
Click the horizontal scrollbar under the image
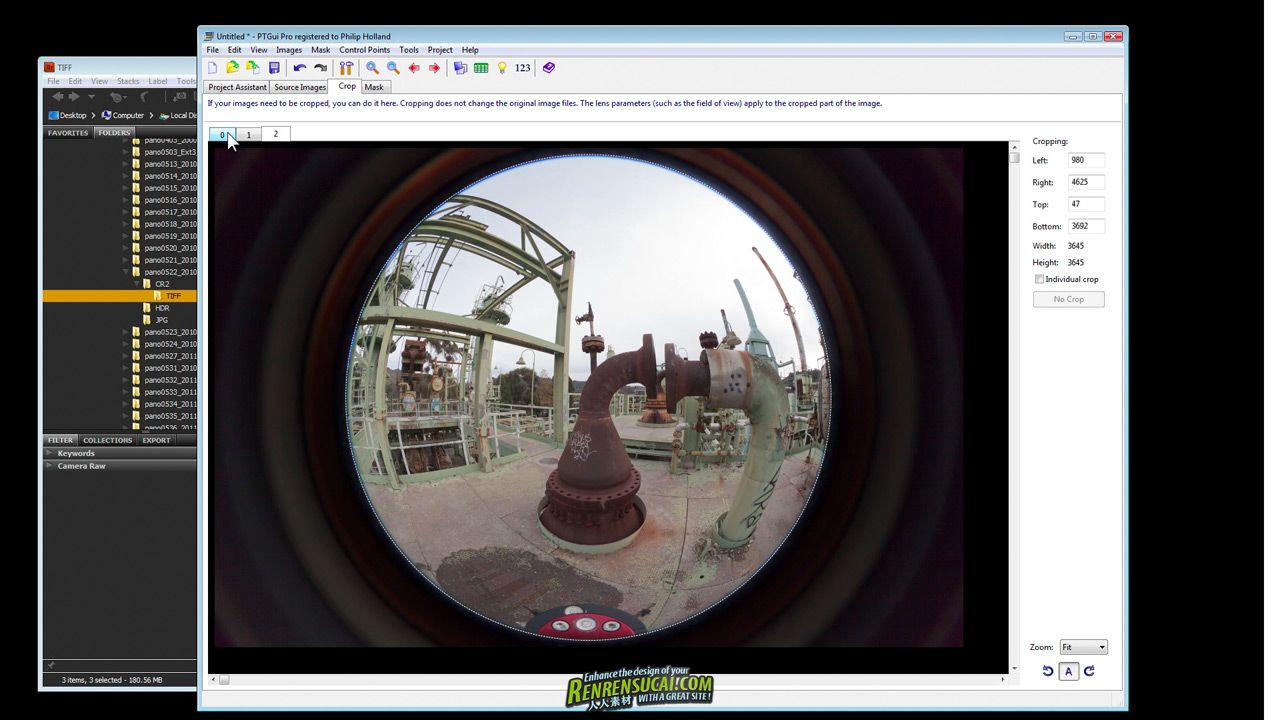(608, 680)
